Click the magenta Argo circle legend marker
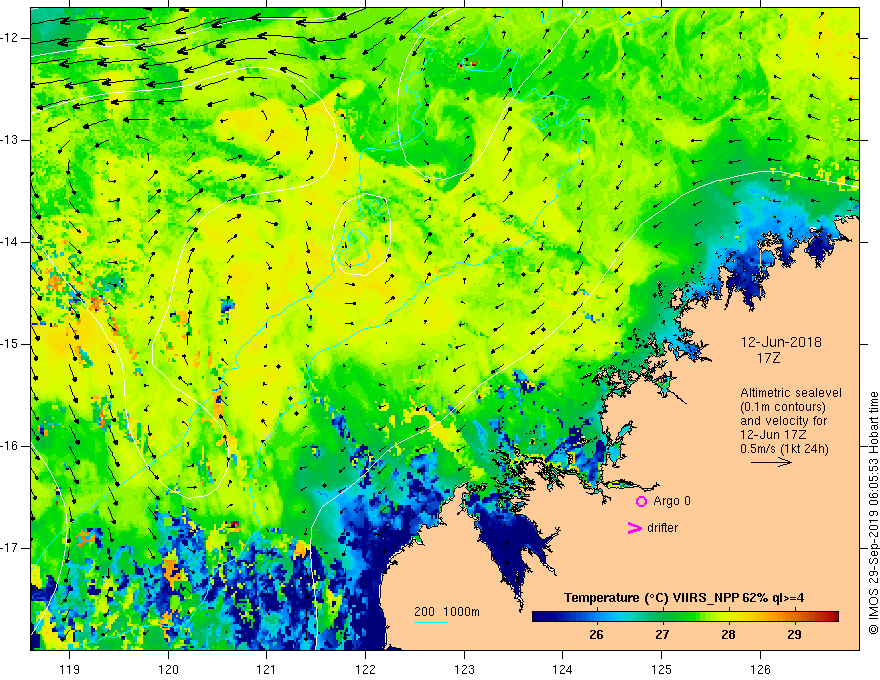This screenshot has width=880, height=680. 641,502
